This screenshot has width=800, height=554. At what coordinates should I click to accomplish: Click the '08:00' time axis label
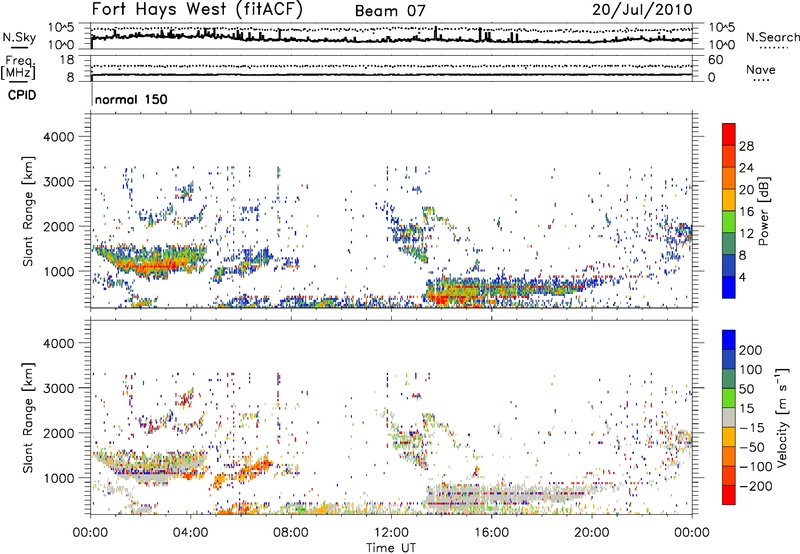pyautogui.click(x=291, y=533)
